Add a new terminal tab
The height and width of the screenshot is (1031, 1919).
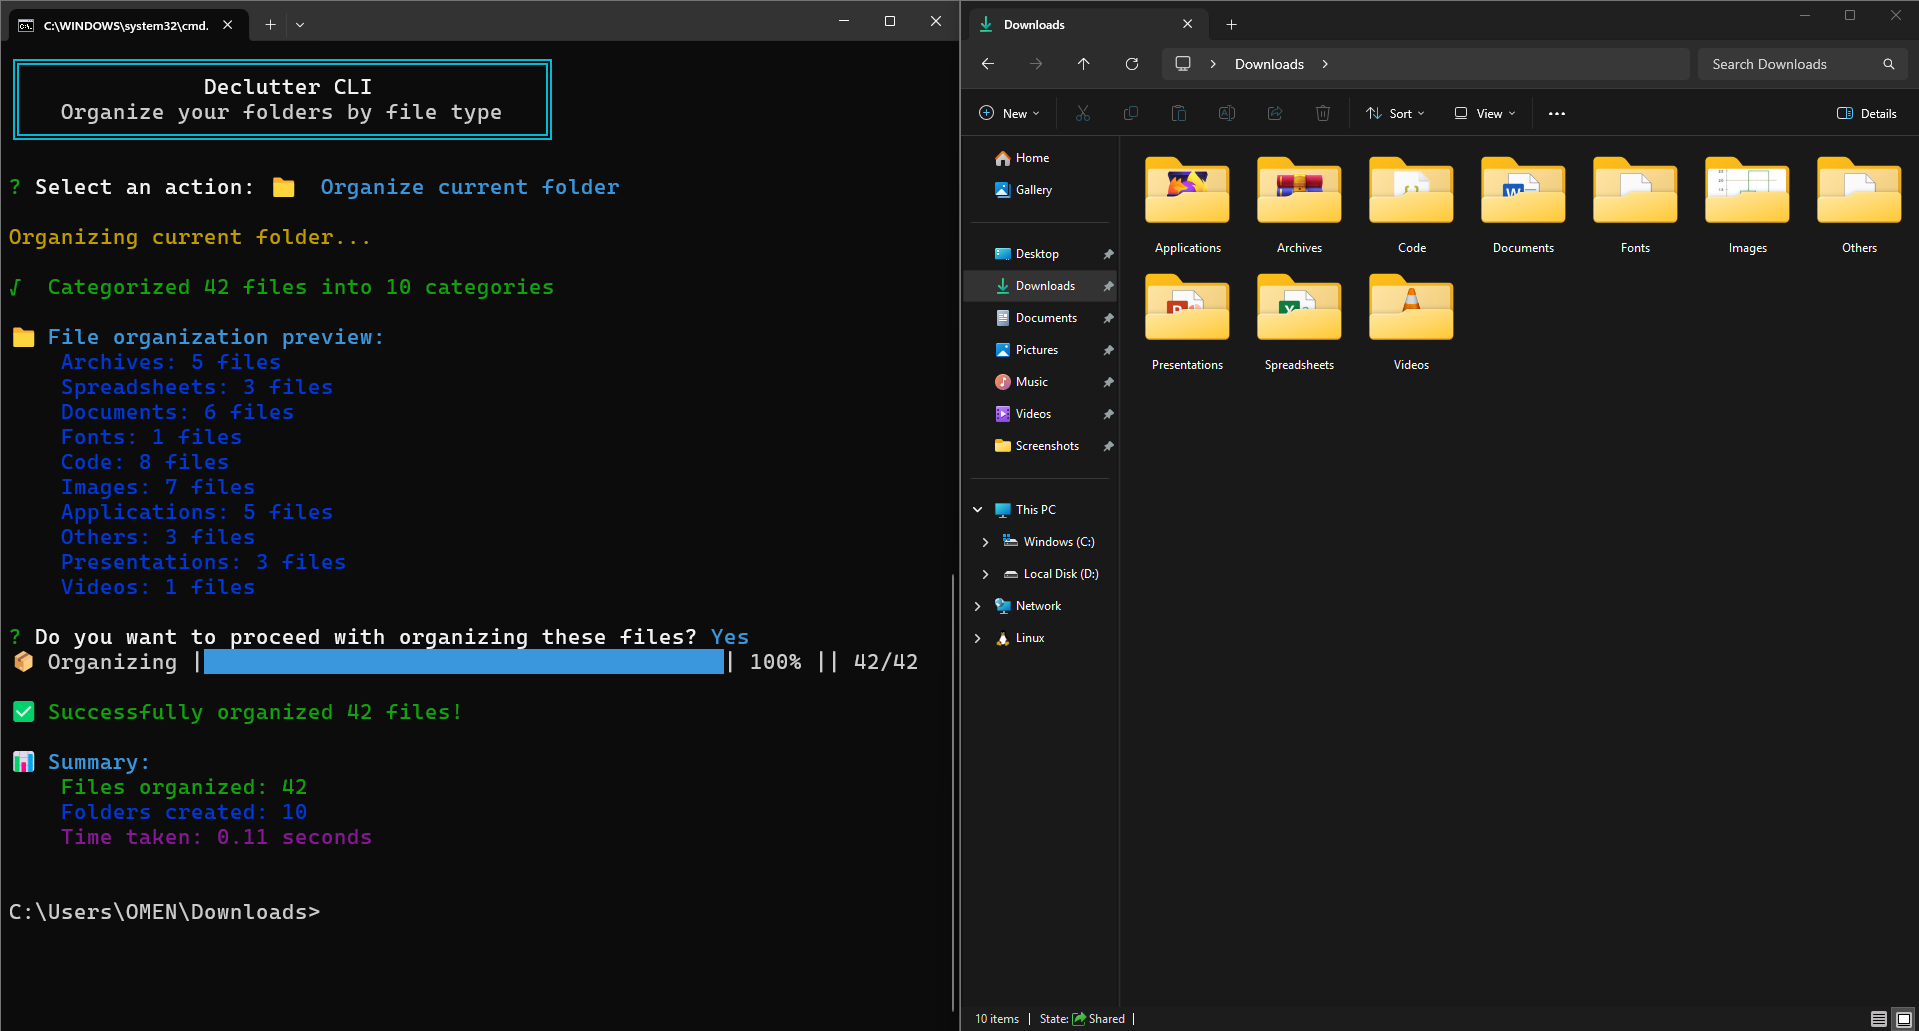pos(270,25)
